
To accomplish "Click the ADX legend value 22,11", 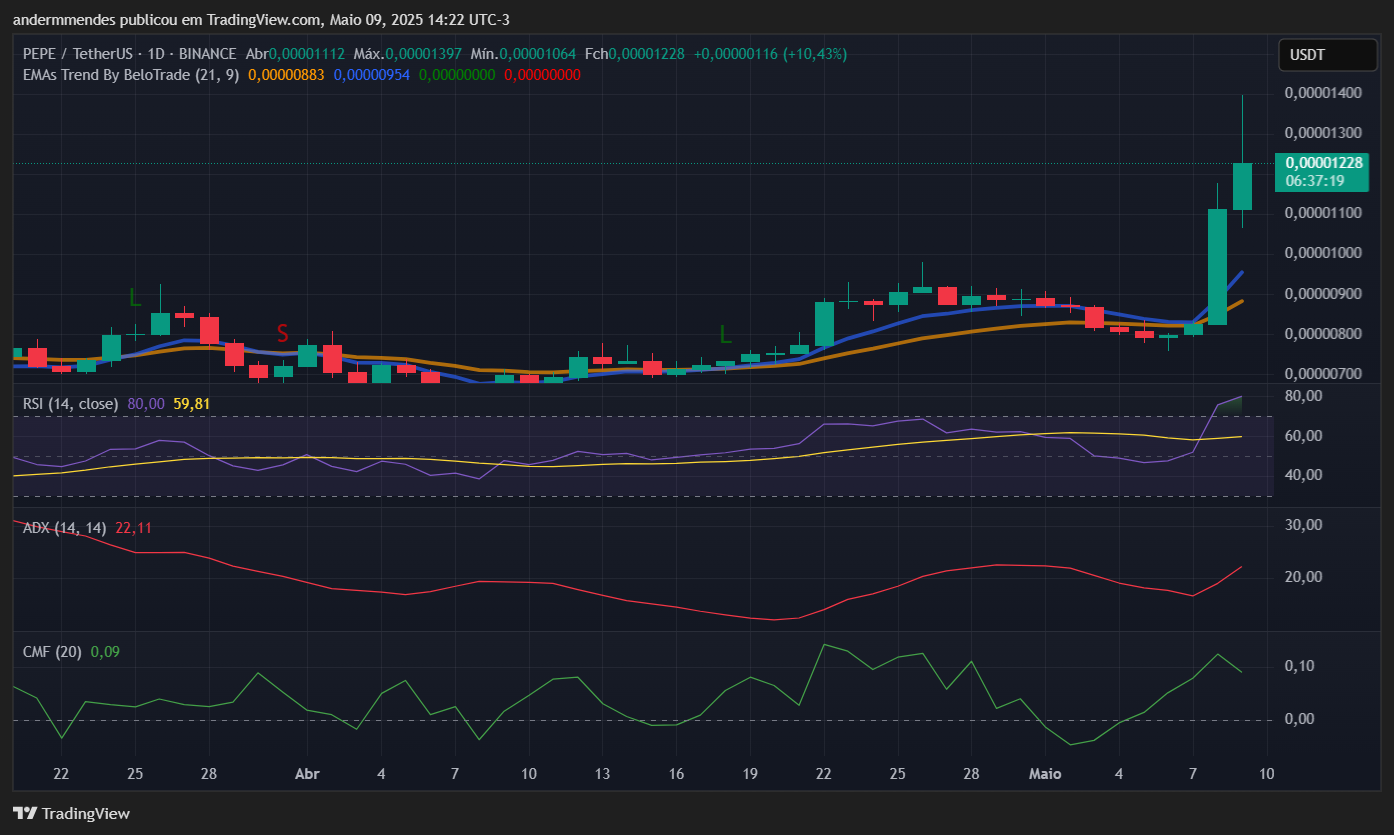I will (134, 527).
